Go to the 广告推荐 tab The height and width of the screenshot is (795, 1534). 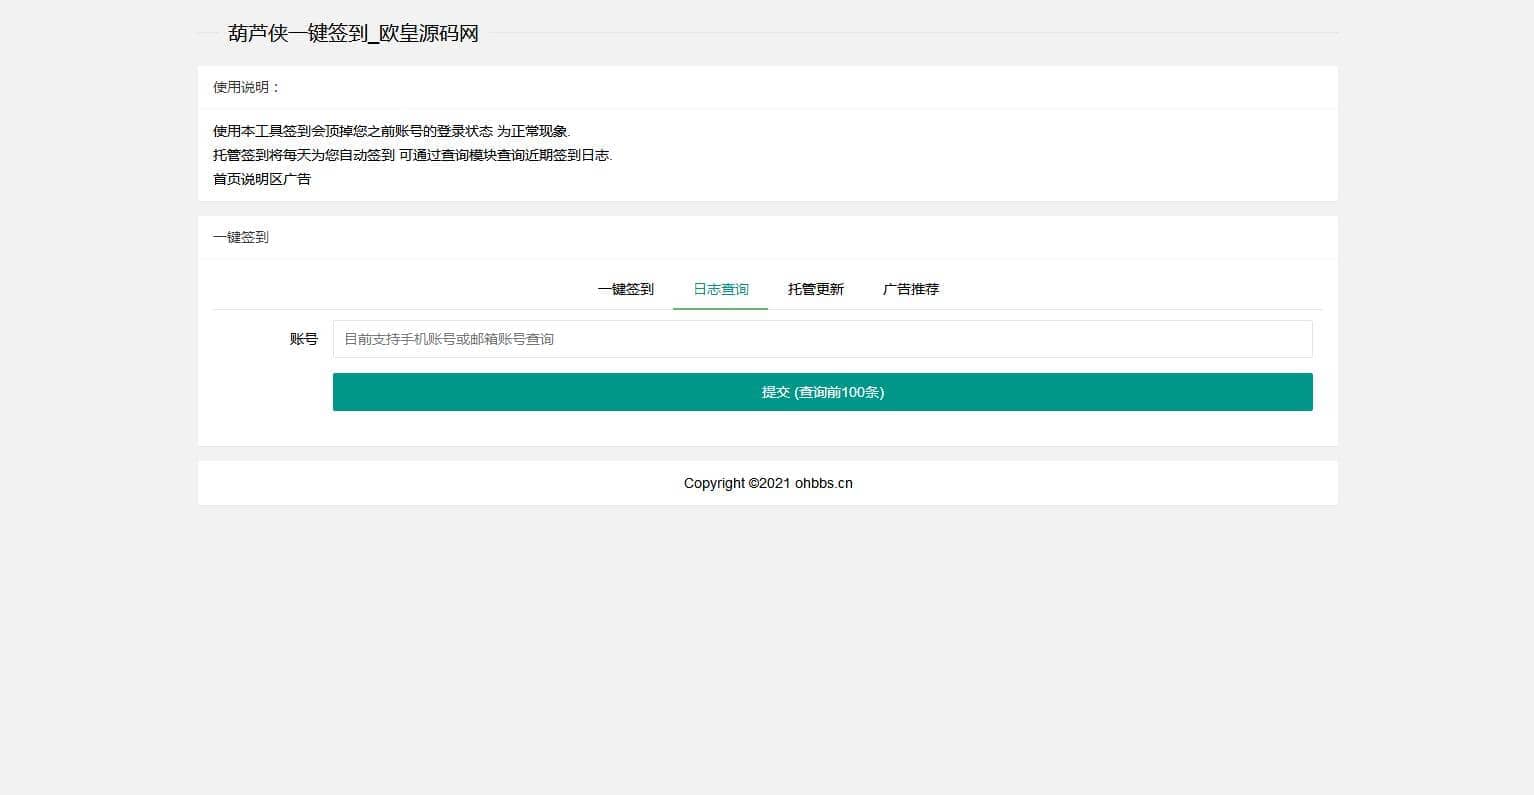[910, 289]
